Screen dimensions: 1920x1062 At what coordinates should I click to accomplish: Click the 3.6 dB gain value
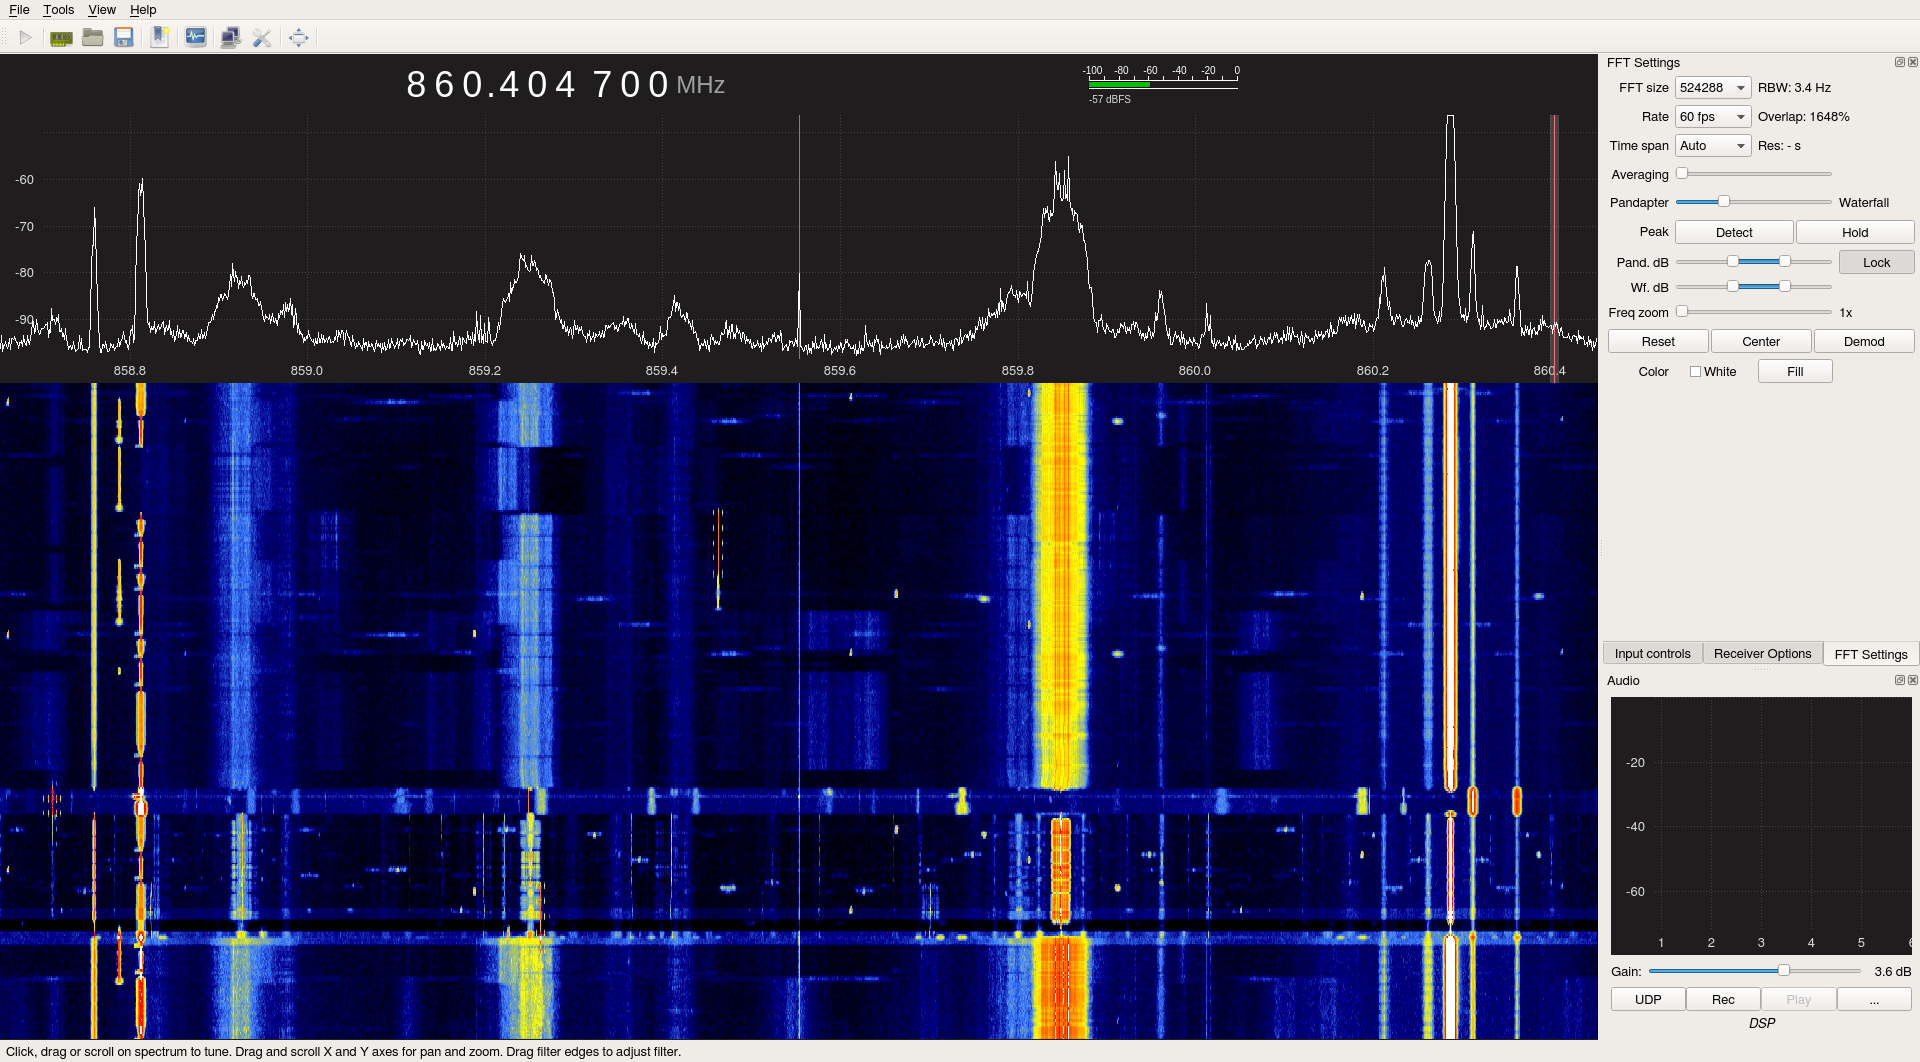(1892, 972)
